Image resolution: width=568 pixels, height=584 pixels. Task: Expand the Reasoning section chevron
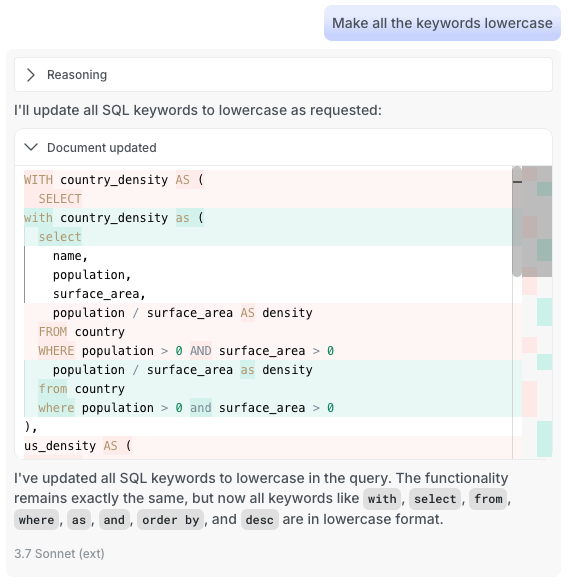tap(31, 75)
